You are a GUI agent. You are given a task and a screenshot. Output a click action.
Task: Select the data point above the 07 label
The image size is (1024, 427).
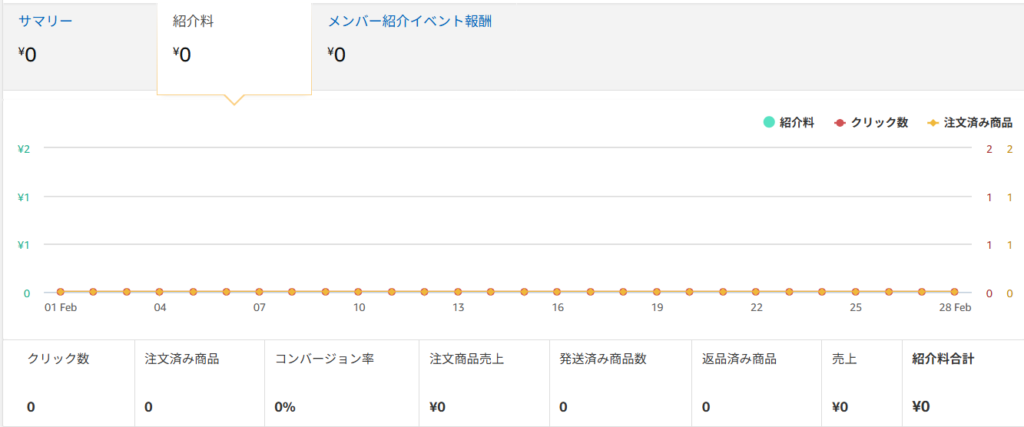(x=259, y=292)
